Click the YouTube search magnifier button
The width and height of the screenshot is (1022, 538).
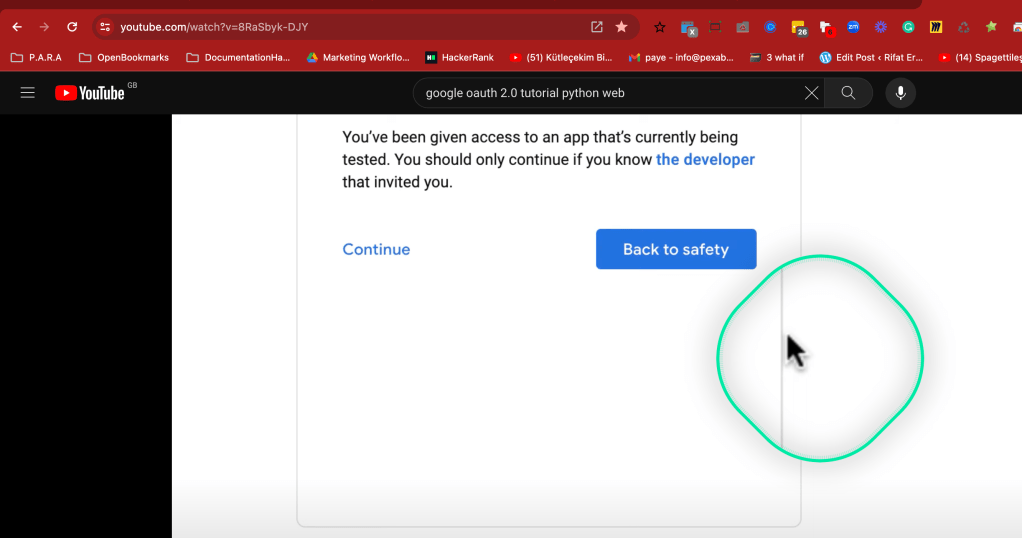click(848, 93)
